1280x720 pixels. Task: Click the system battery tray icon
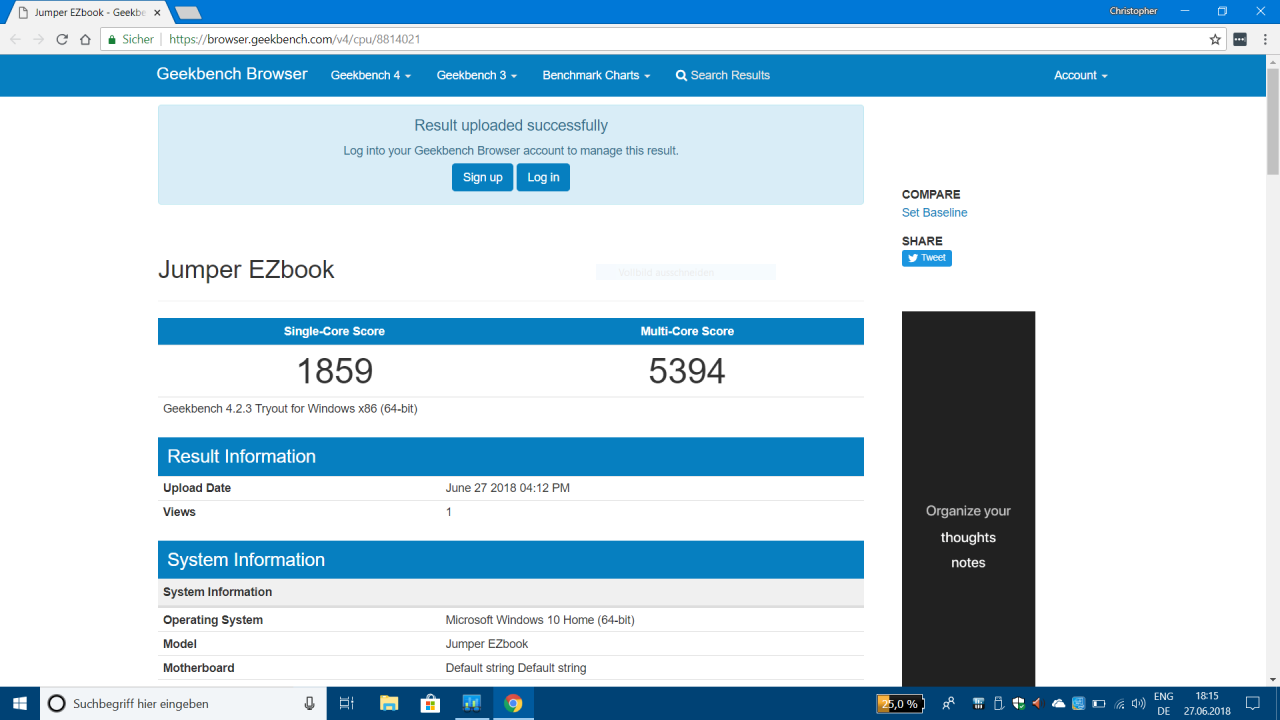point(1099,704)
